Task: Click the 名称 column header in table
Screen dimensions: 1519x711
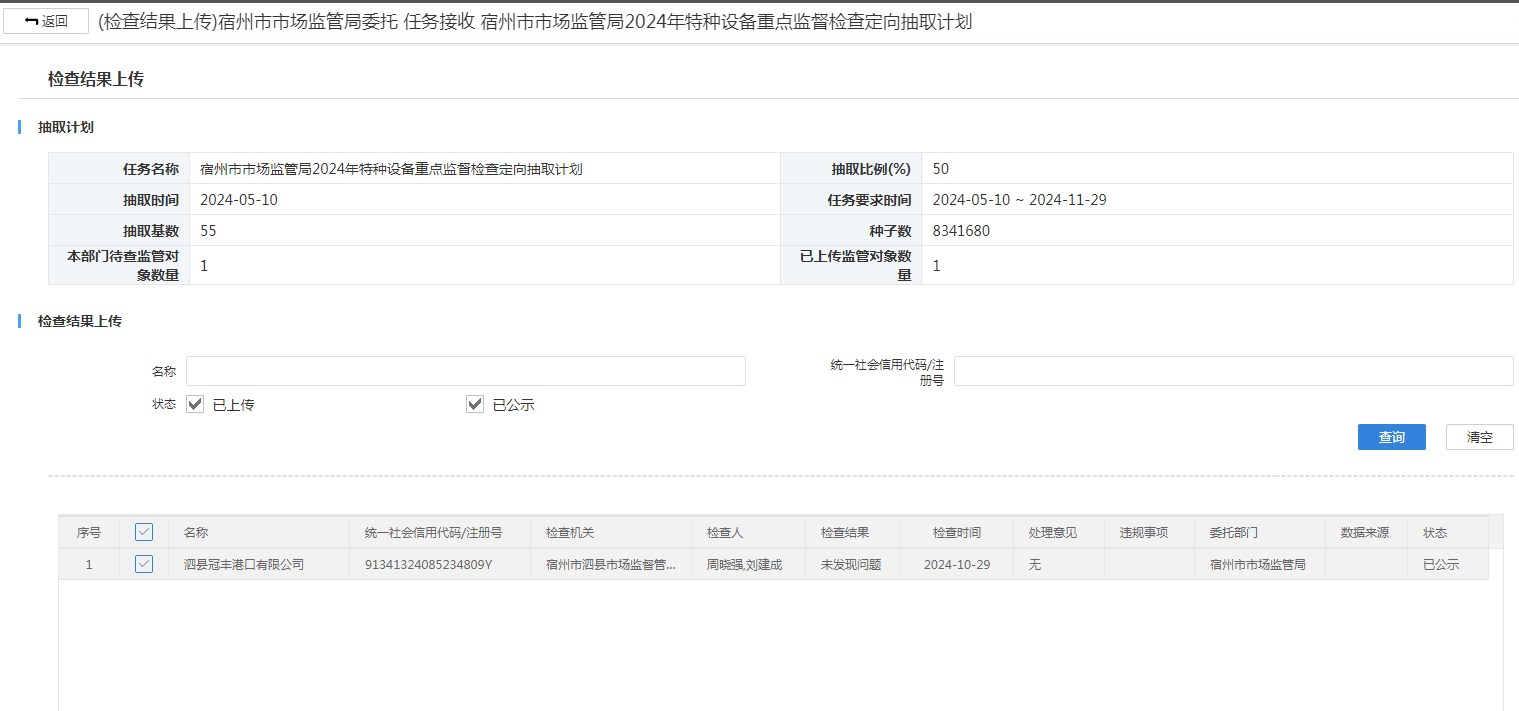Action: pyautogui.click(x=259, y=533)
